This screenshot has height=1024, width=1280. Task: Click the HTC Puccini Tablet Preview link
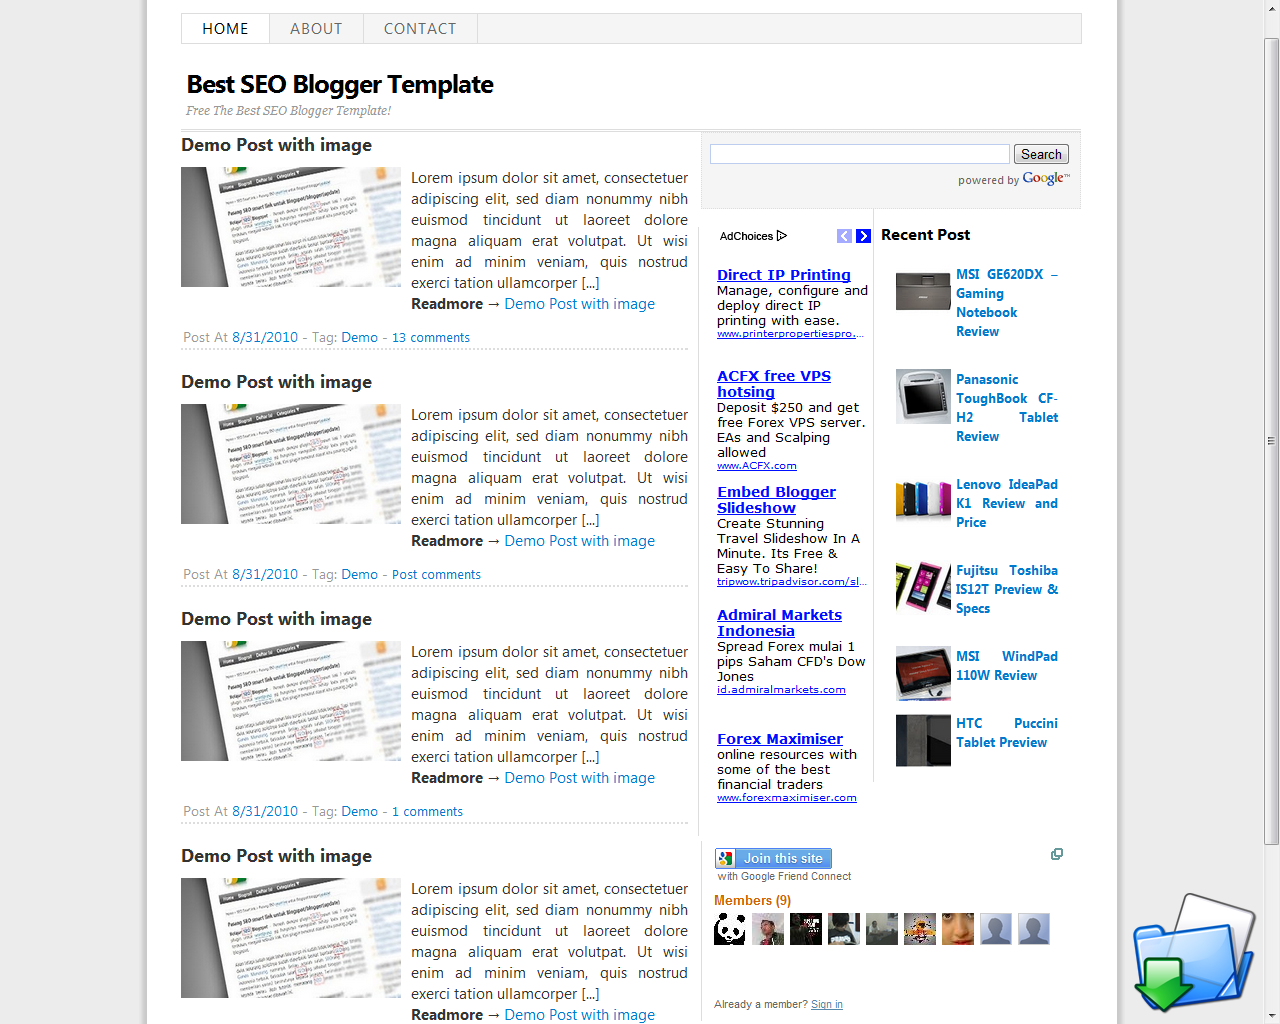click(1007, 733)
